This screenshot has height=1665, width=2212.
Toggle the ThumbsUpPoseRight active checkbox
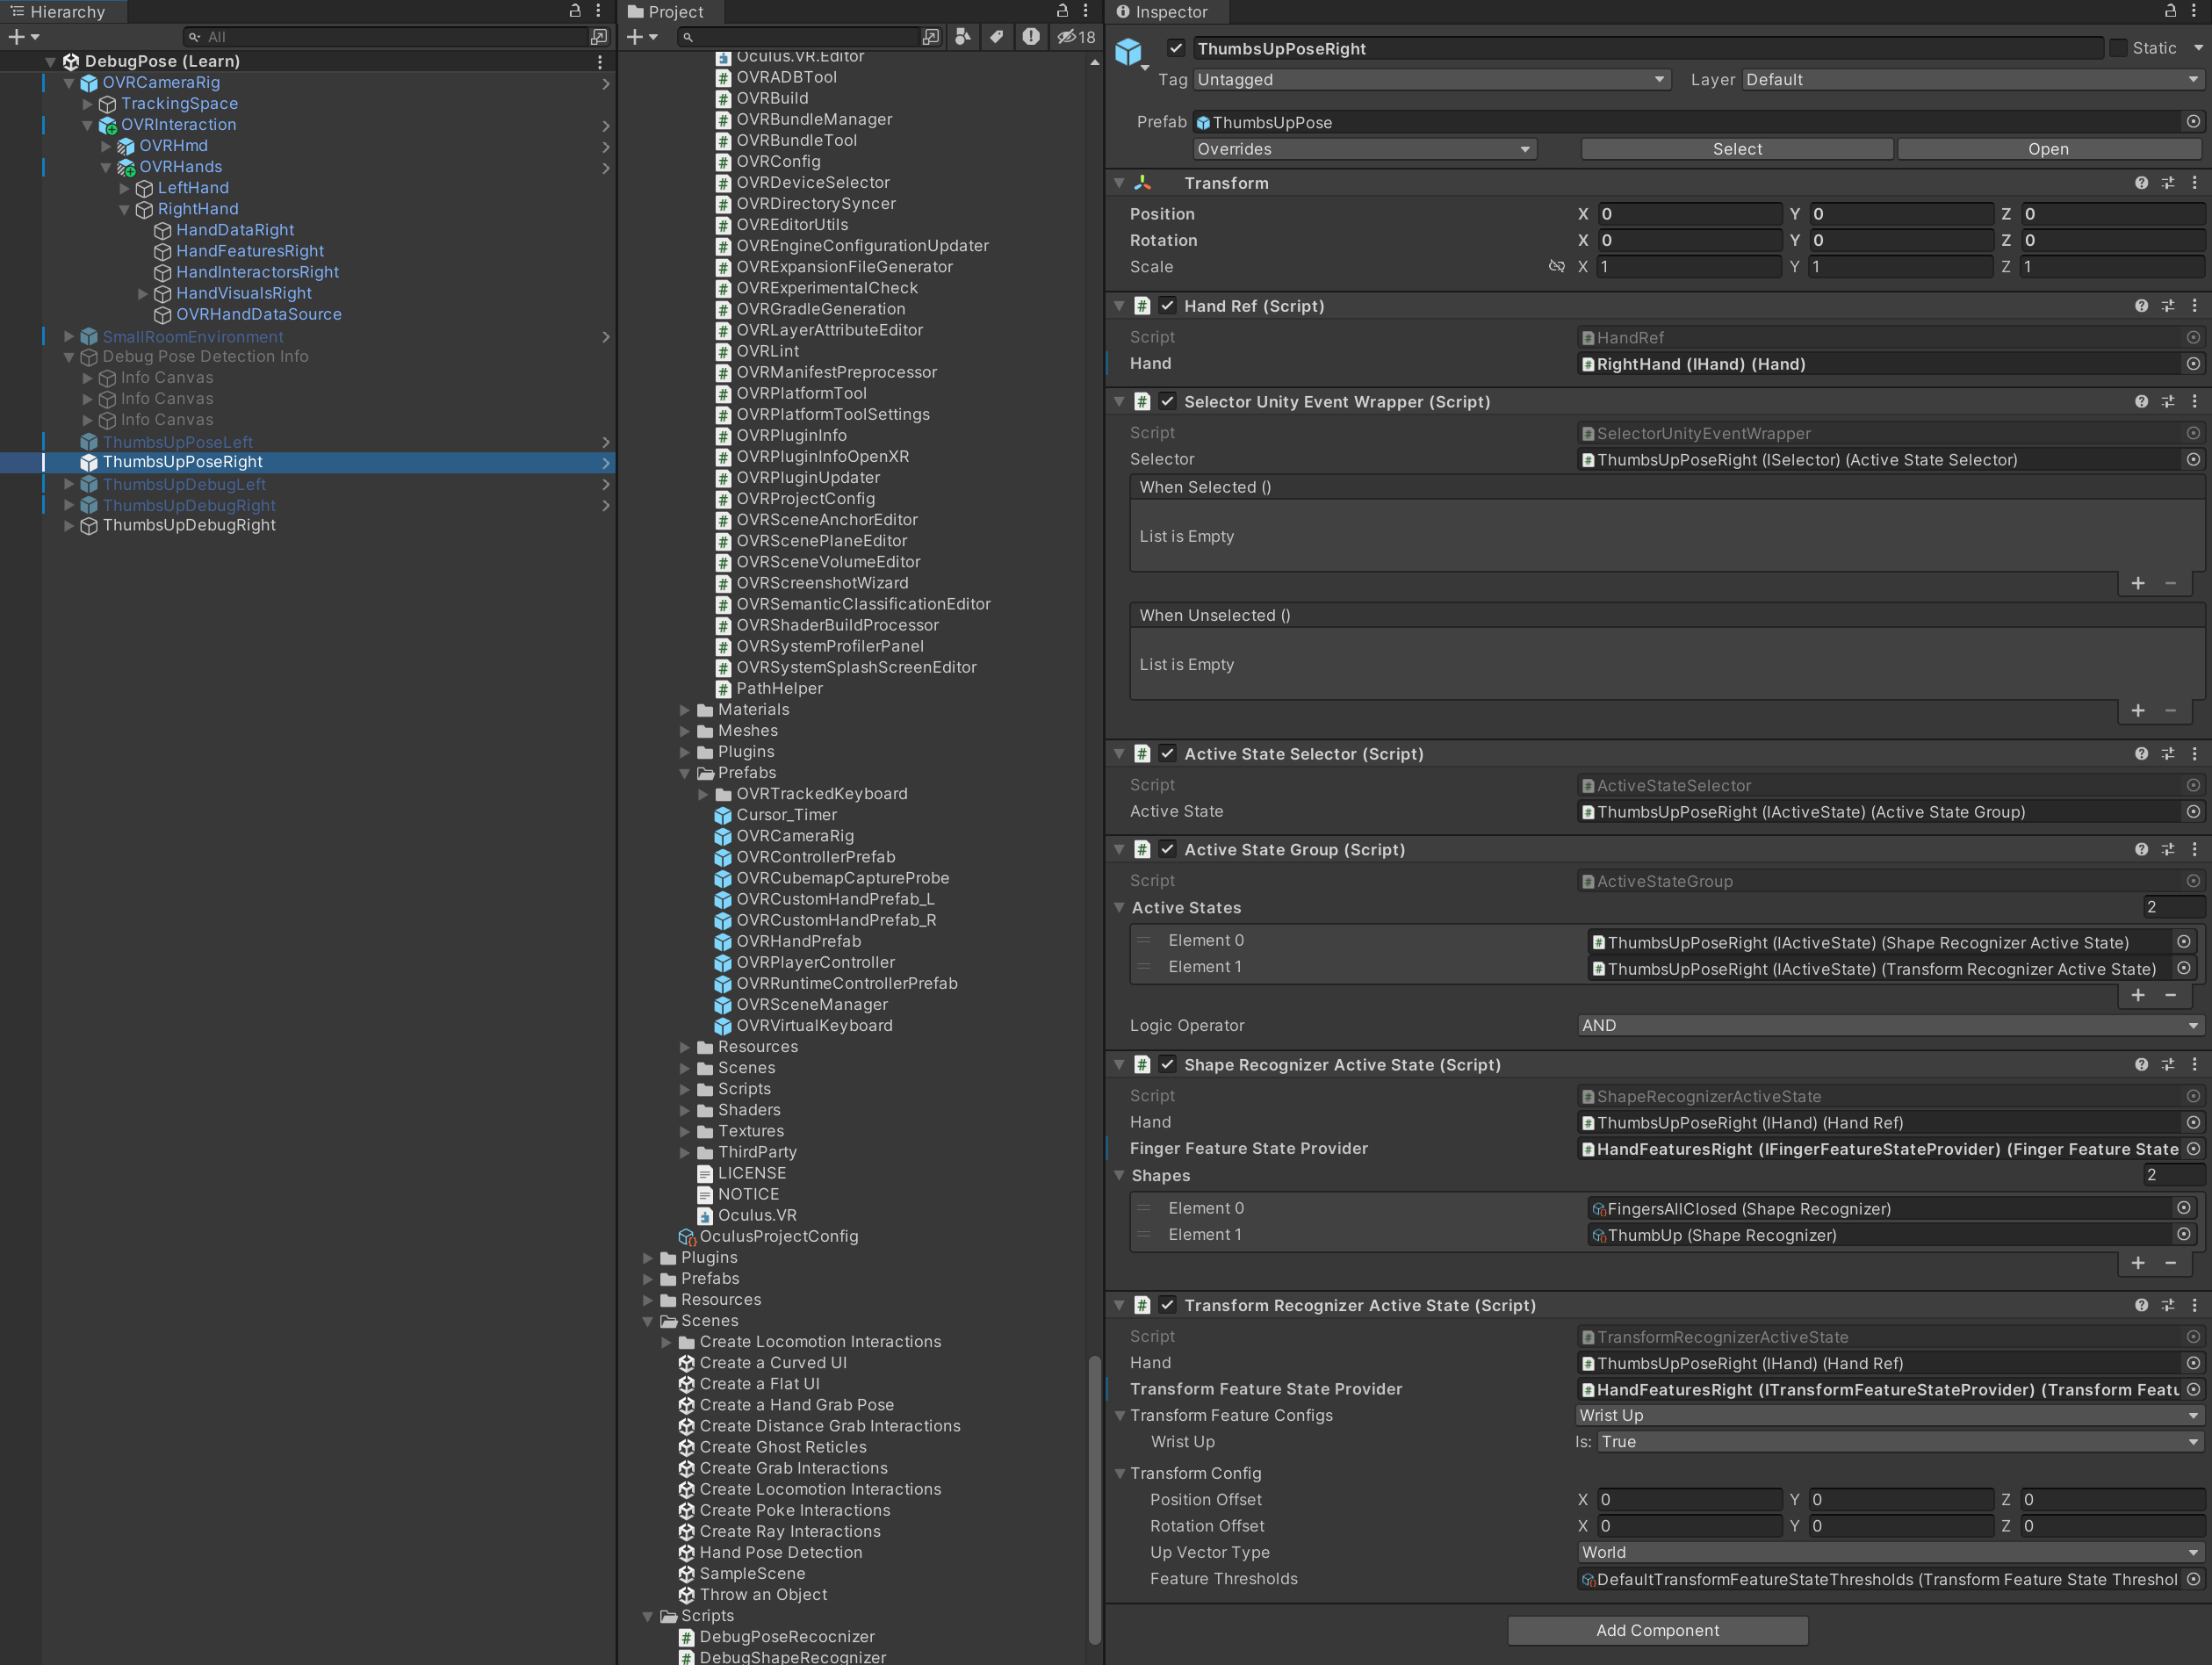click(1176, 48)
